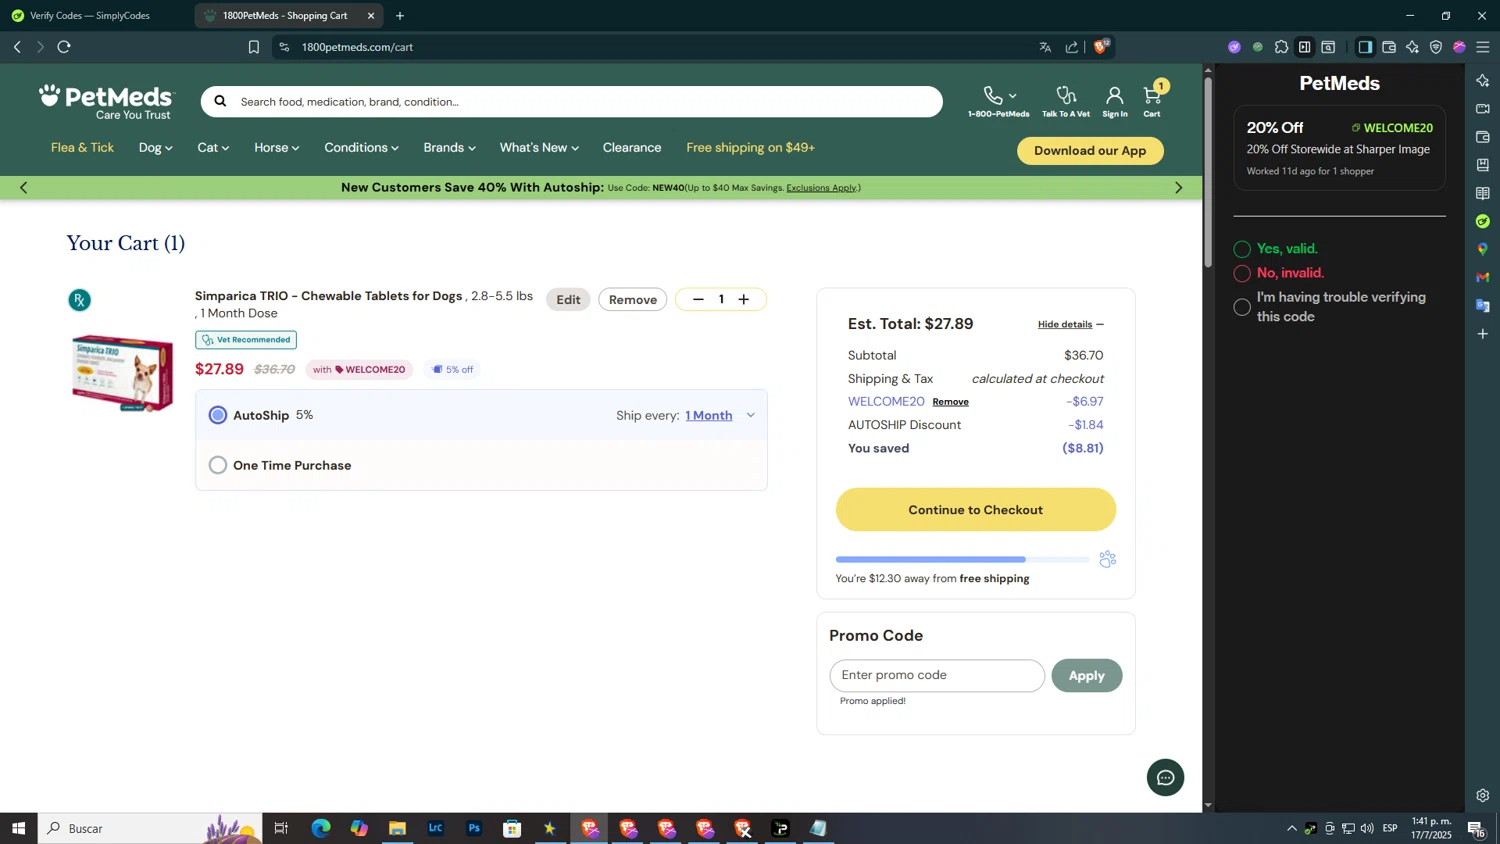Remove Simparica TRIO from cart
Image resolution: width=1500 pixels, height=844 pixels.
[633, 300]
